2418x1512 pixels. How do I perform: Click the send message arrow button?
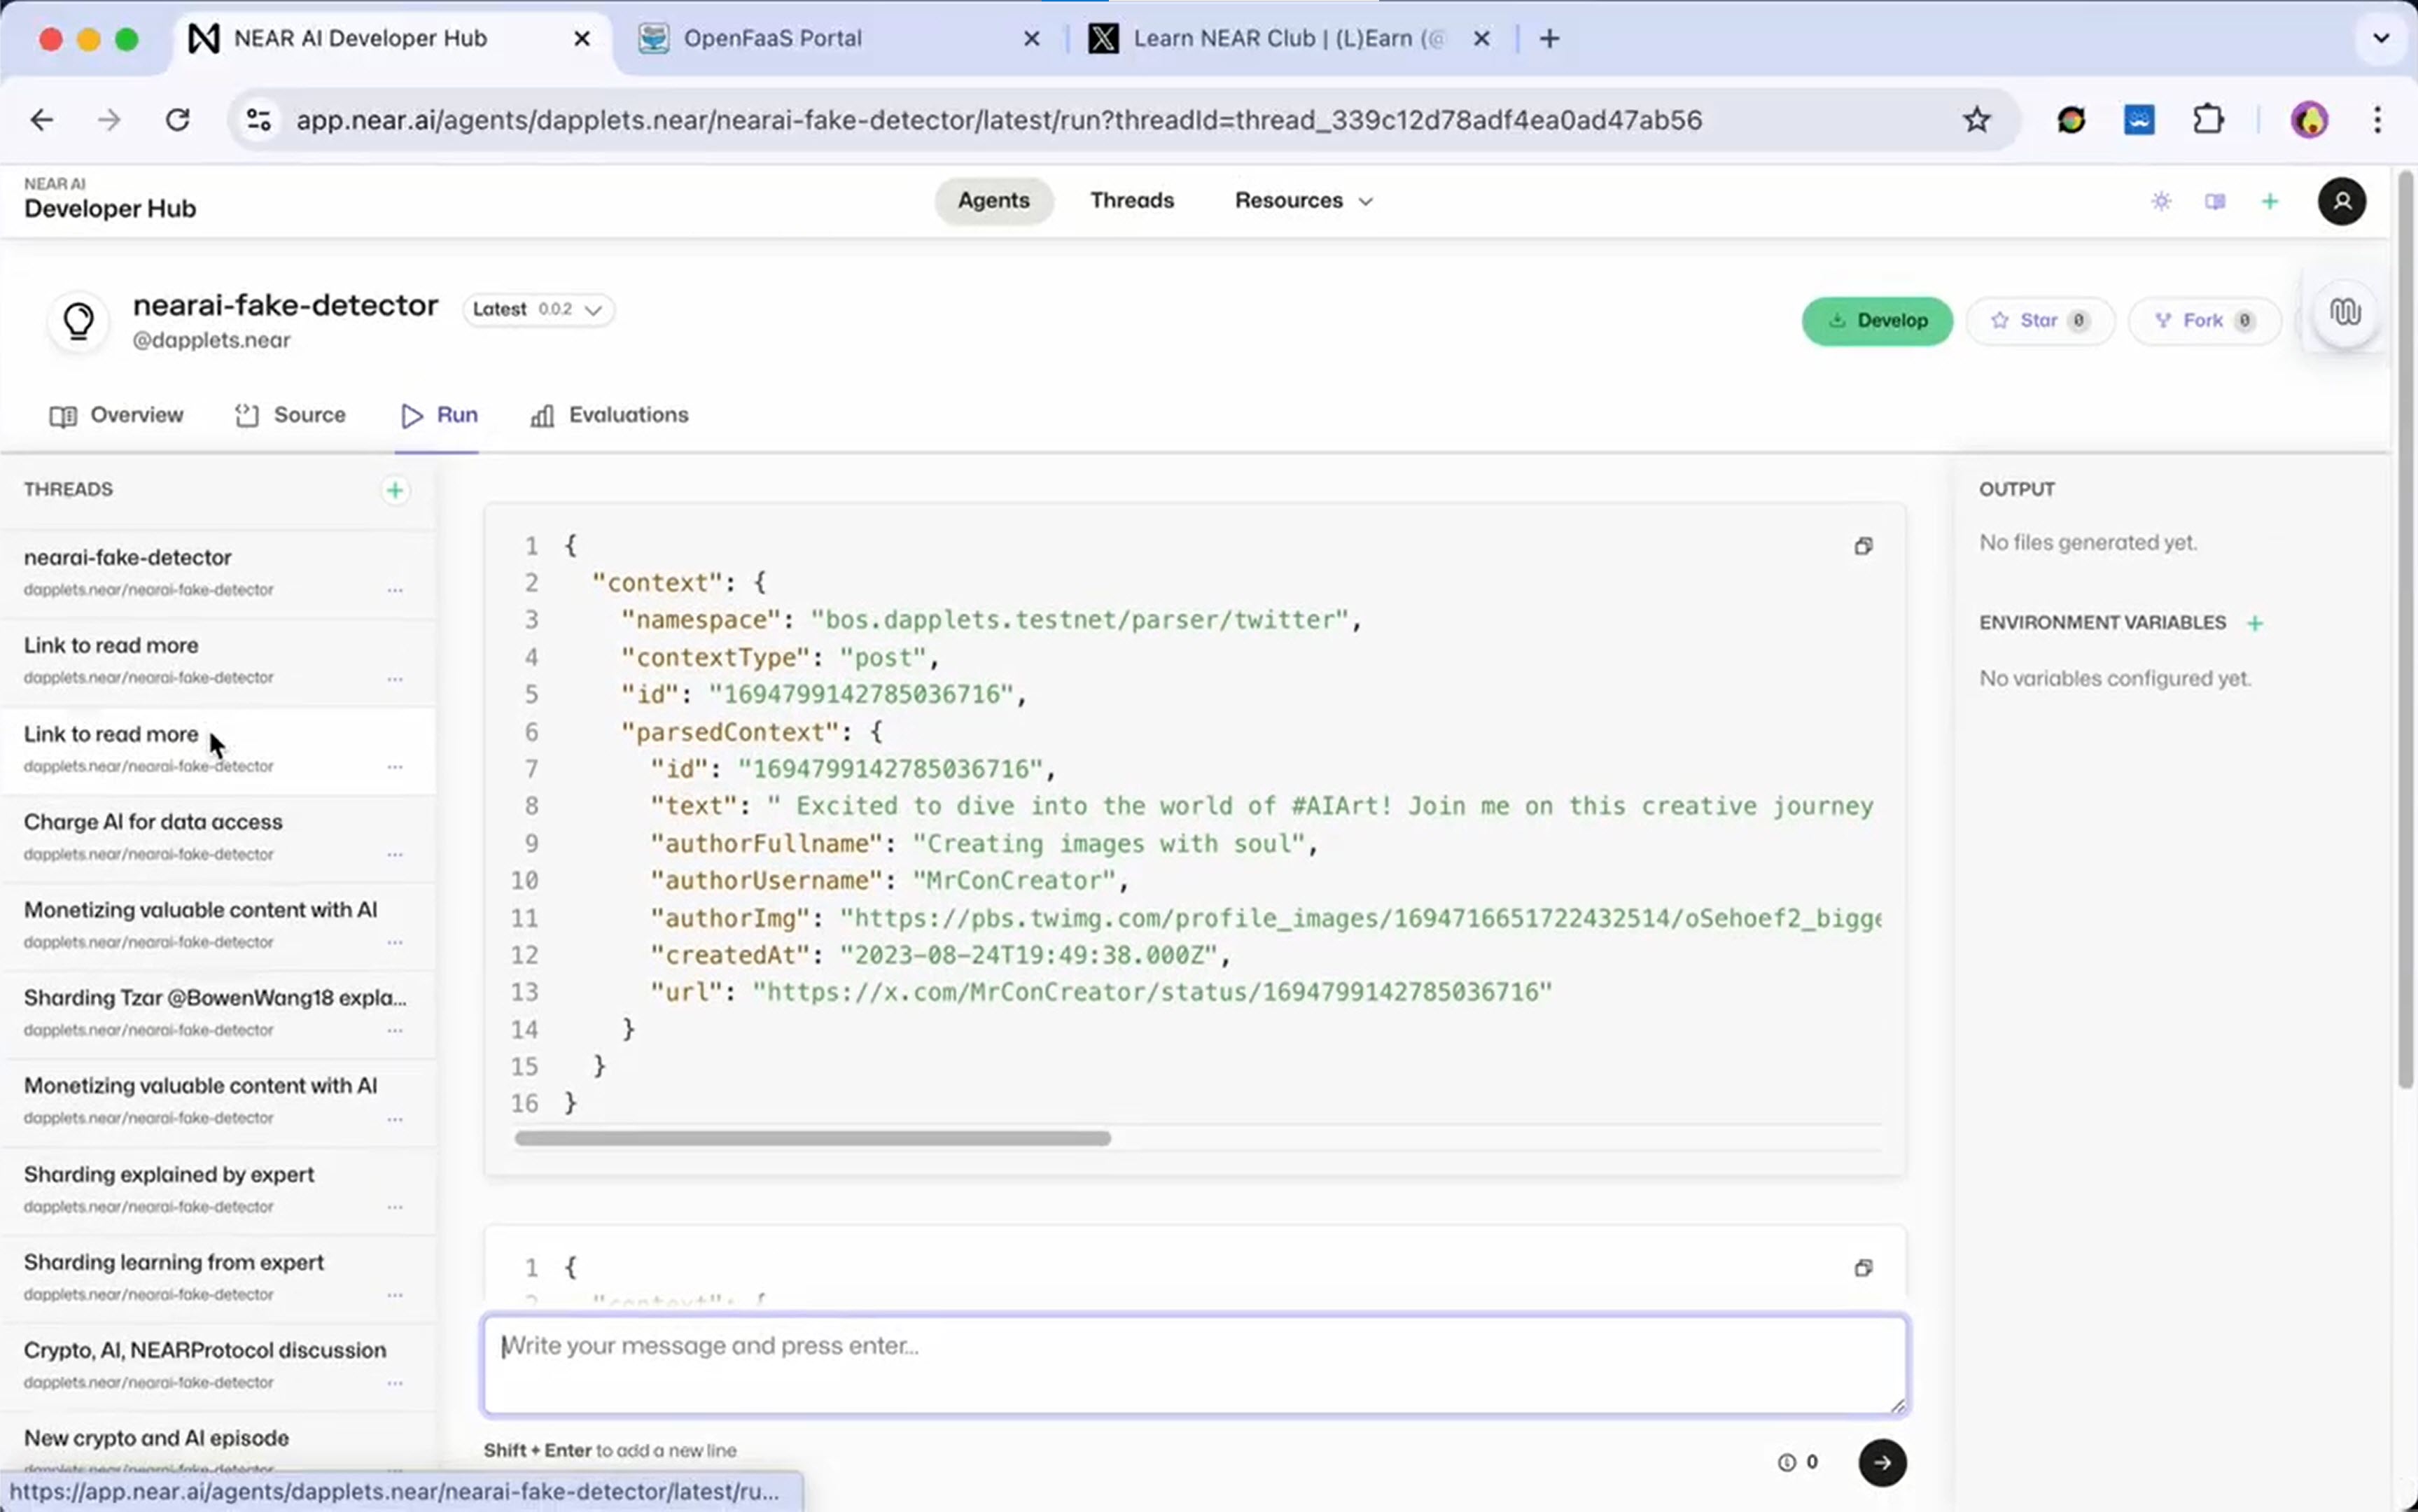pos(1881,1462)
